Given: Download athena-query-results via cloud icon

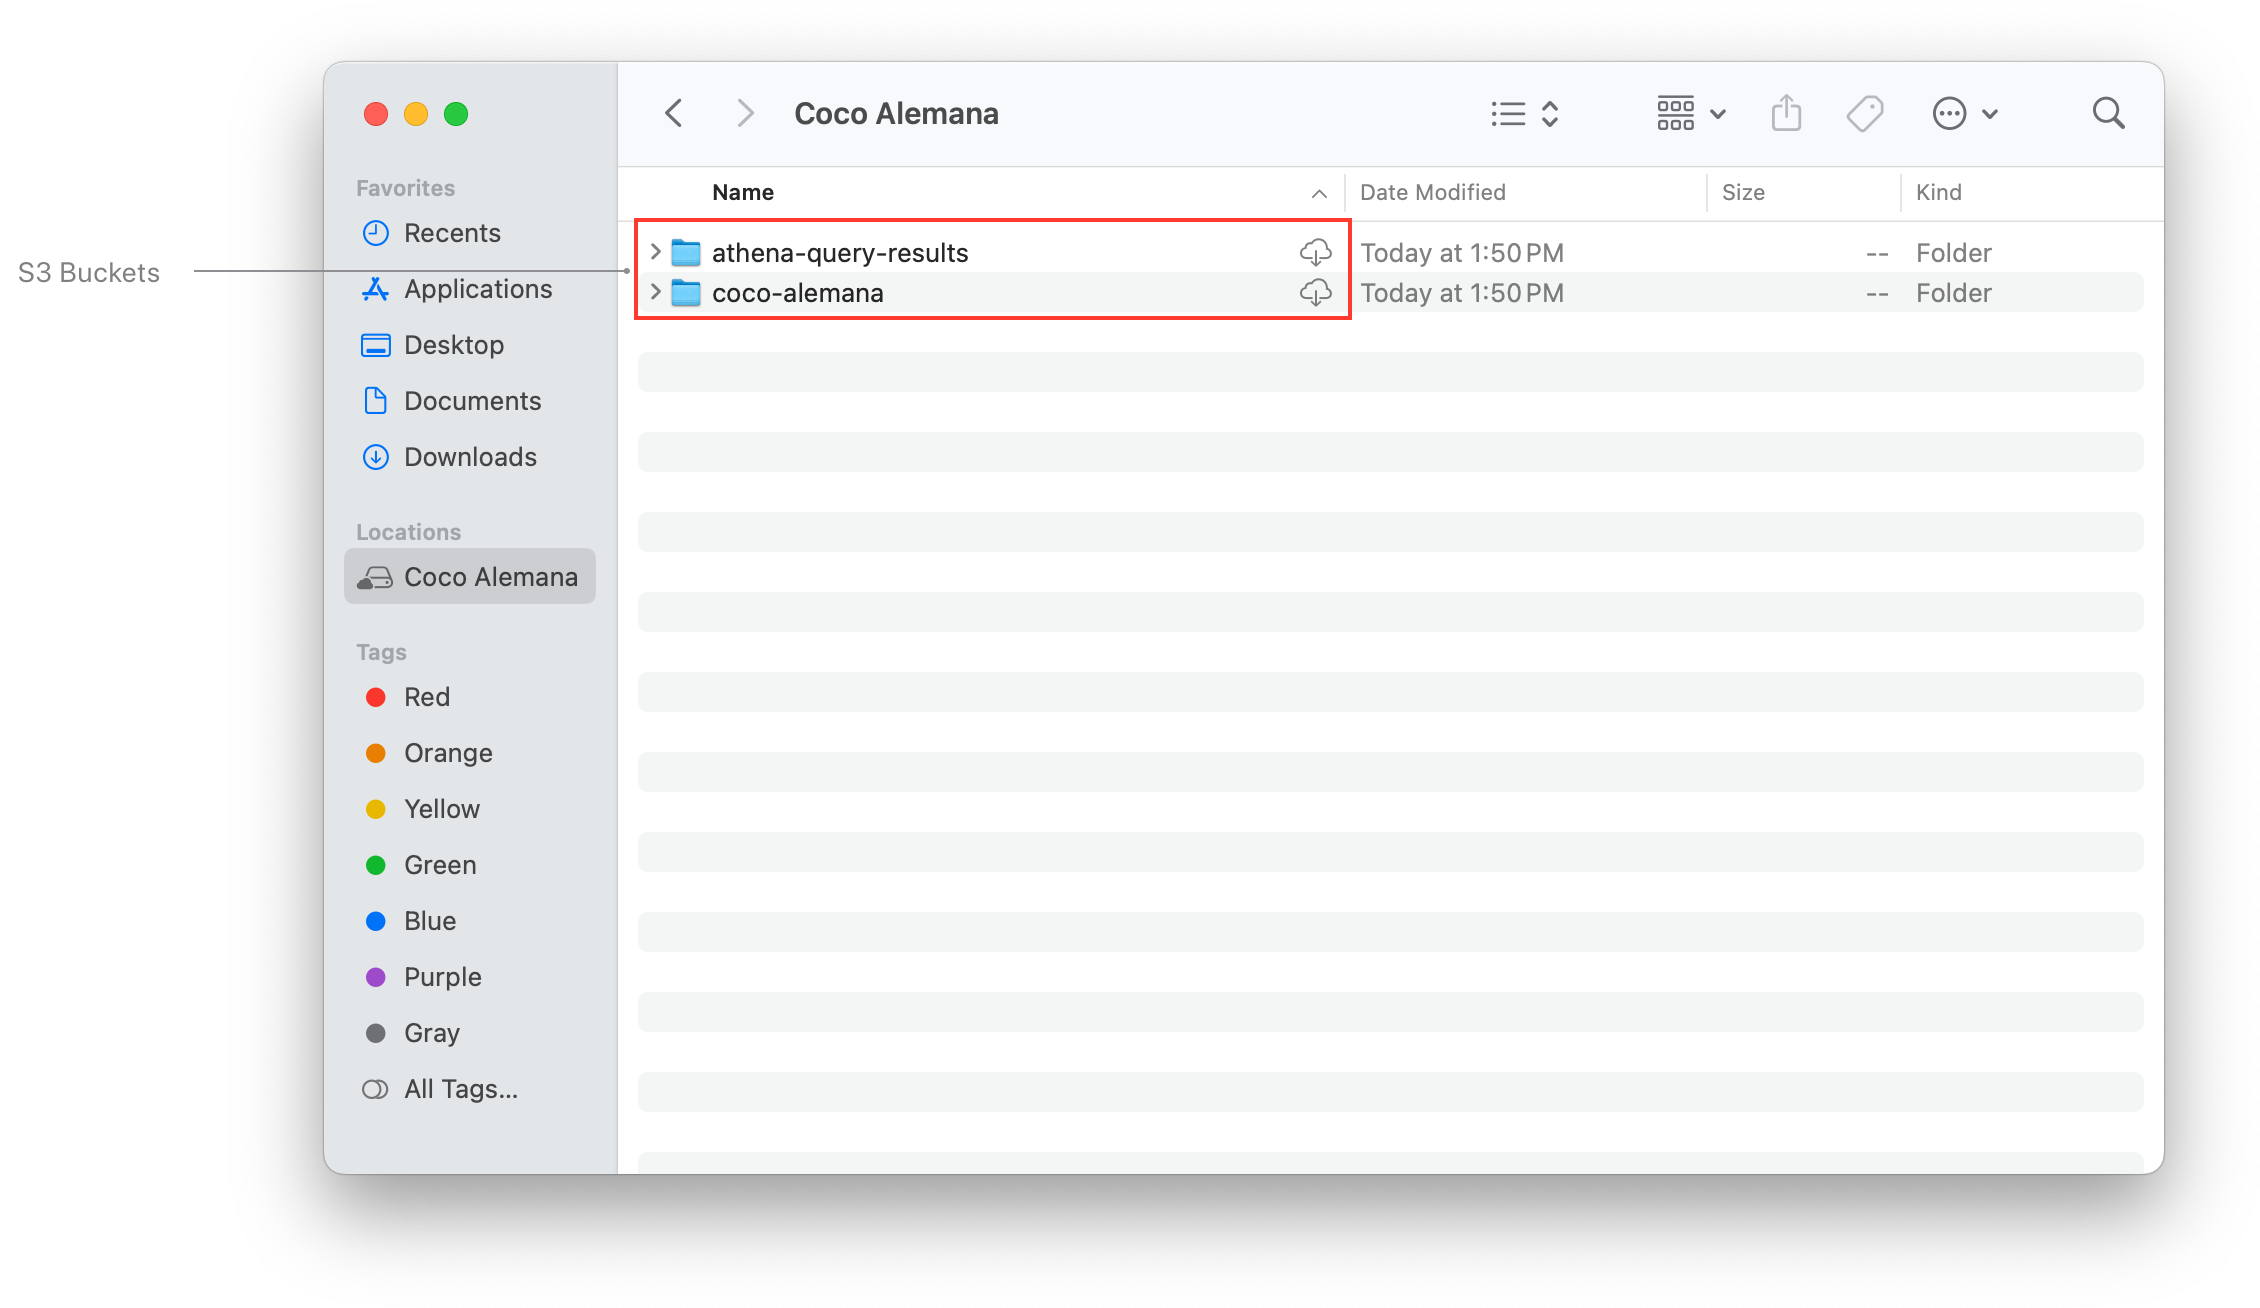Looking at the screenshot, I should click(1315, 252).
